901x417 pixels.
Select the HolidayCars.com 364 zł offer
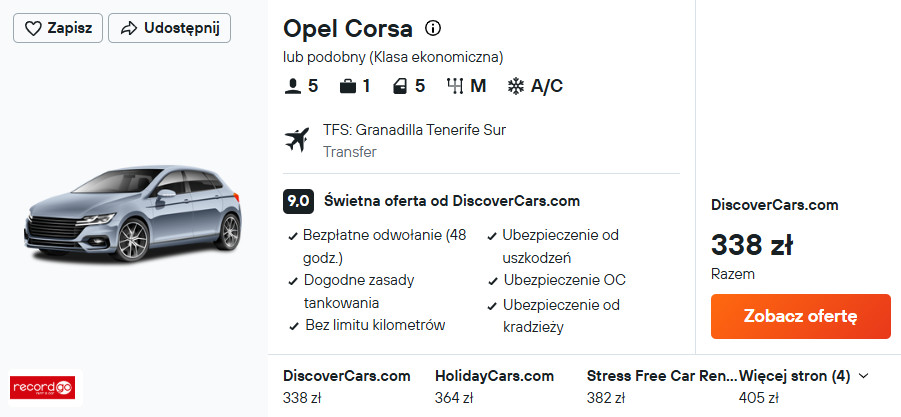pyautogui.click(x=494, y=386)
